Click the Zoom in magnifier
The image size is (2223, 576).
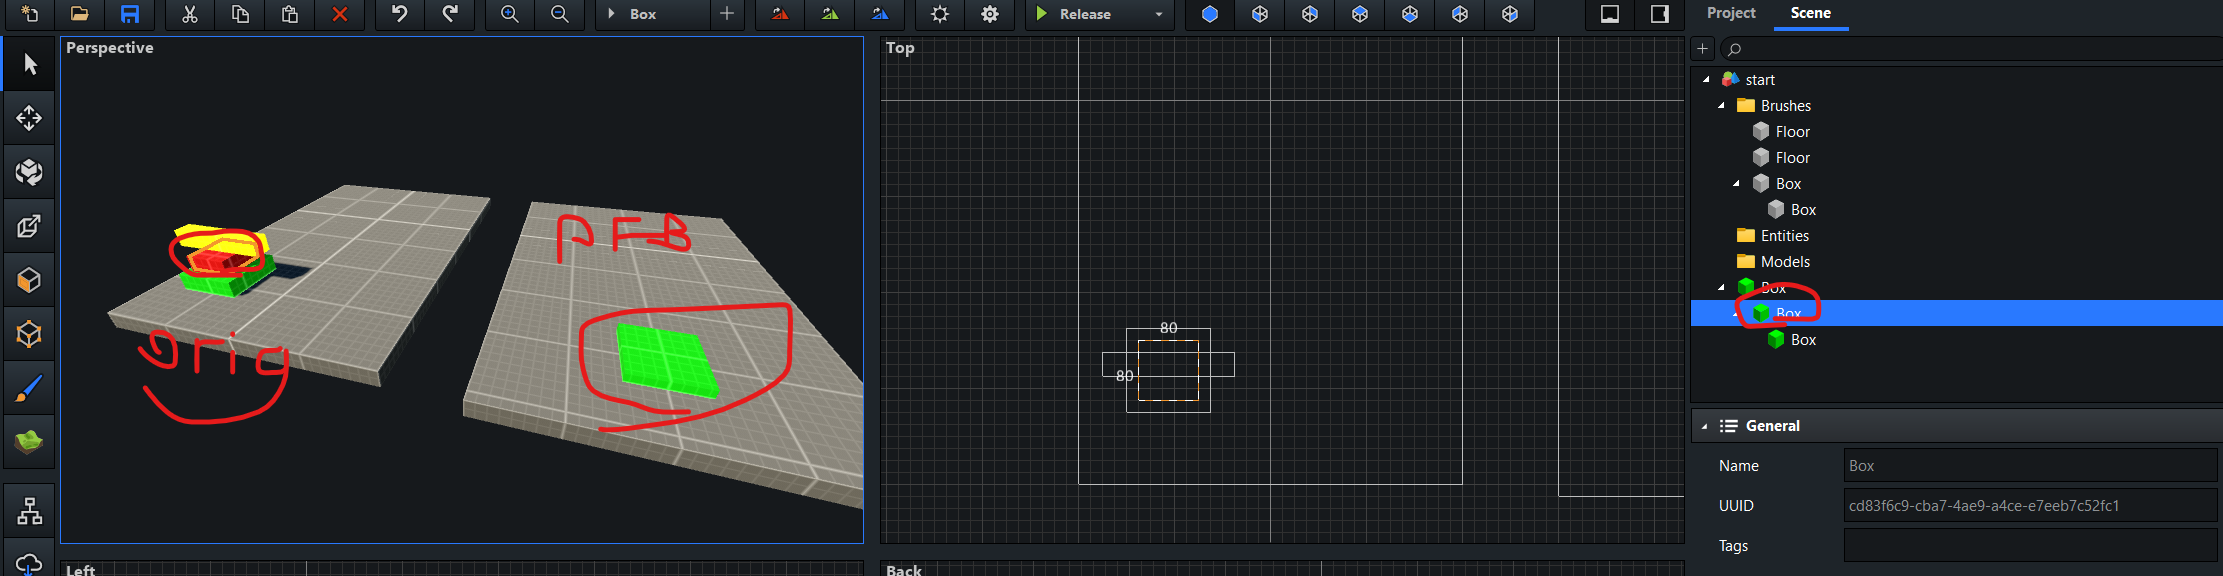click(x=509, y=14)
